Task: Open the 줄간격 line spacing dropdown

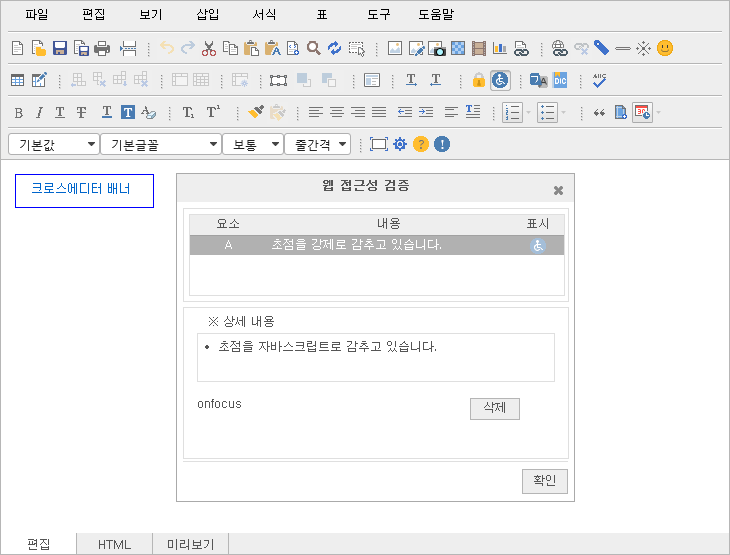Action: [318, 144]
